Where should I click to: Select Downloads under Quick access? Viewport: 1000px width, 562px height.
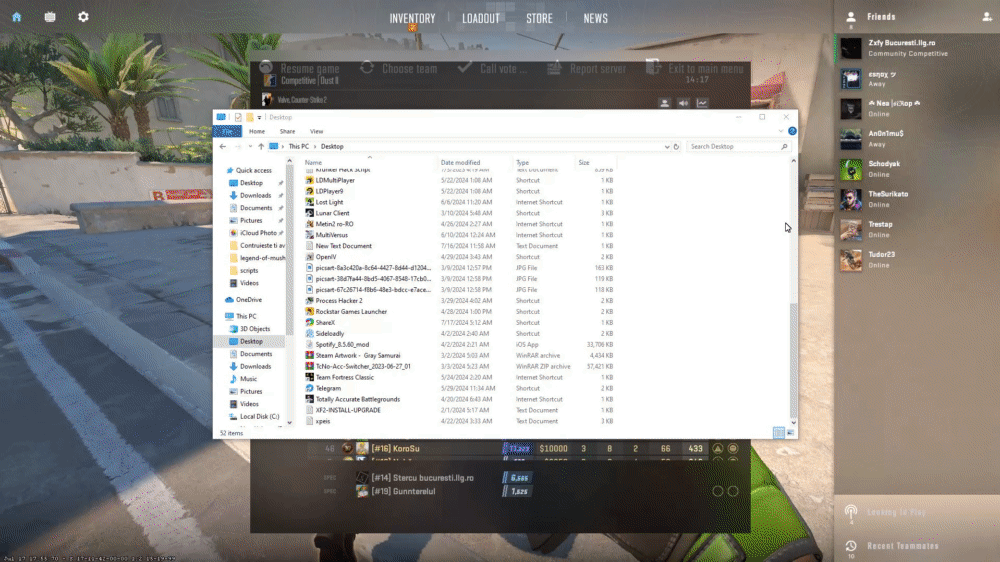pos(255,196)
